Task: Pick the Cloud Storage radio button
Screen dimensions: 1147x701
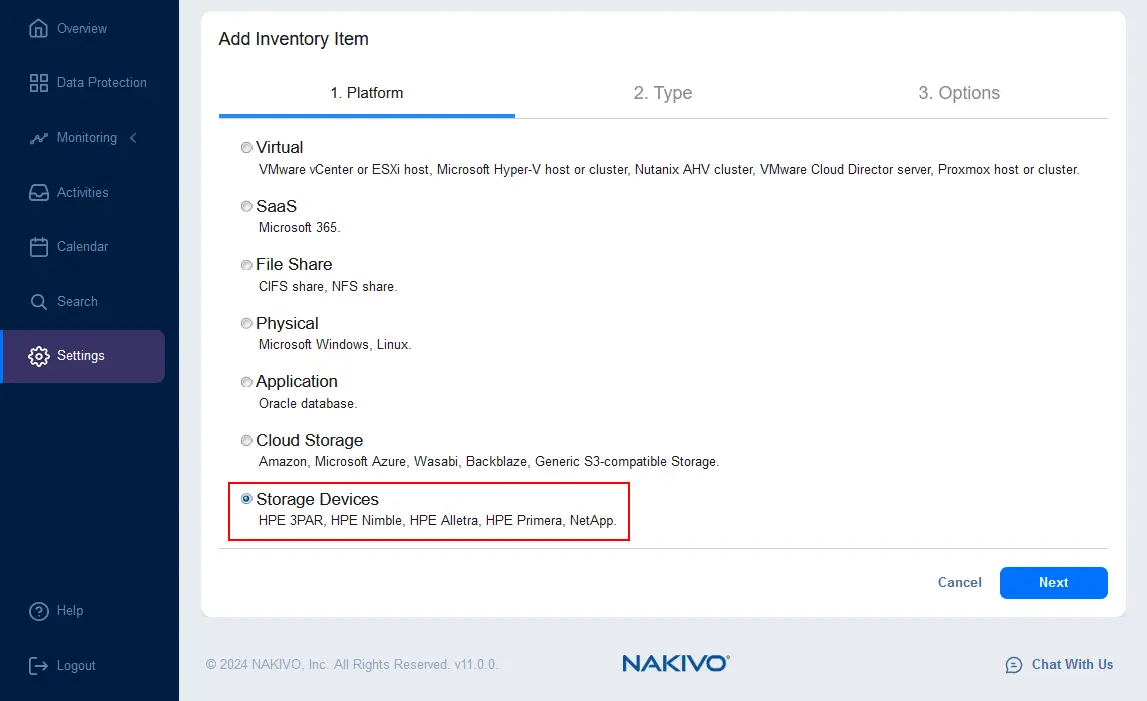Action: [247, 441]
